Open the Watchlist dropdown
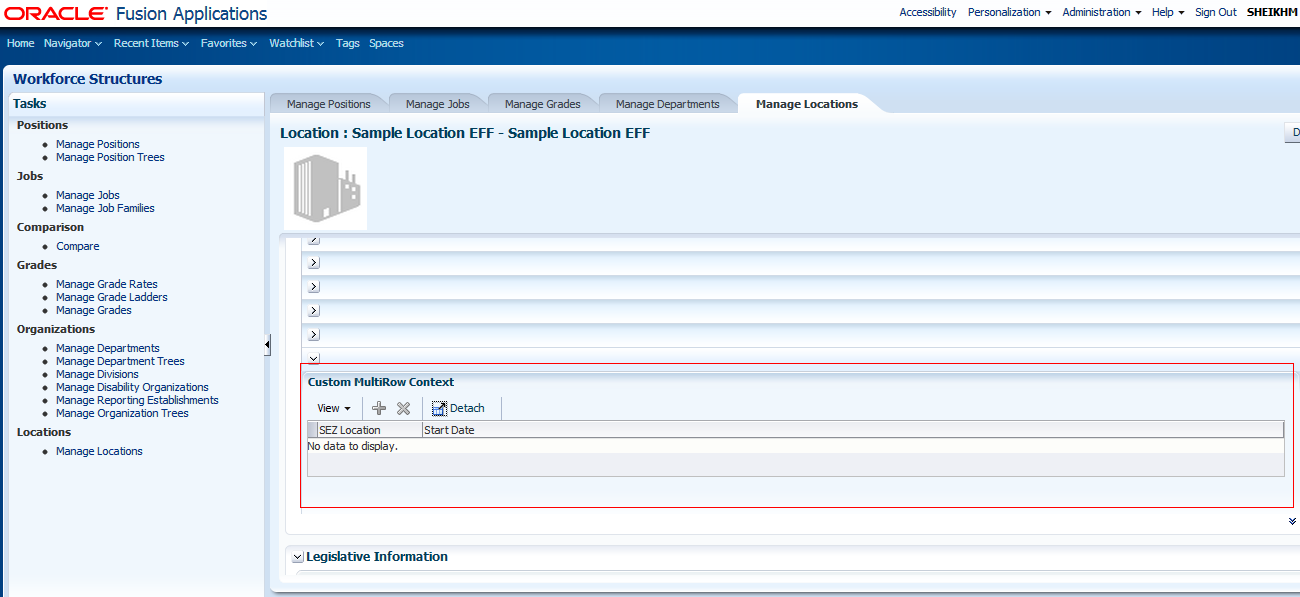The width and height of the screenshot is (1300, 597). coord(295,43)
